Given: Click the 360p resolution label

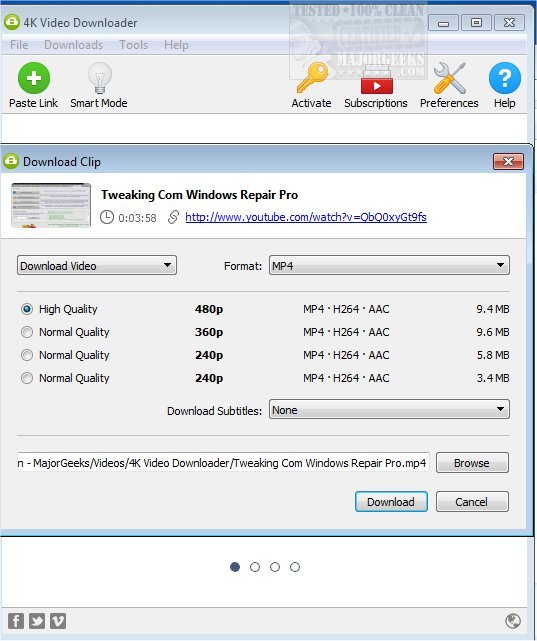Looking at the screenshot, I should (209, 332).
